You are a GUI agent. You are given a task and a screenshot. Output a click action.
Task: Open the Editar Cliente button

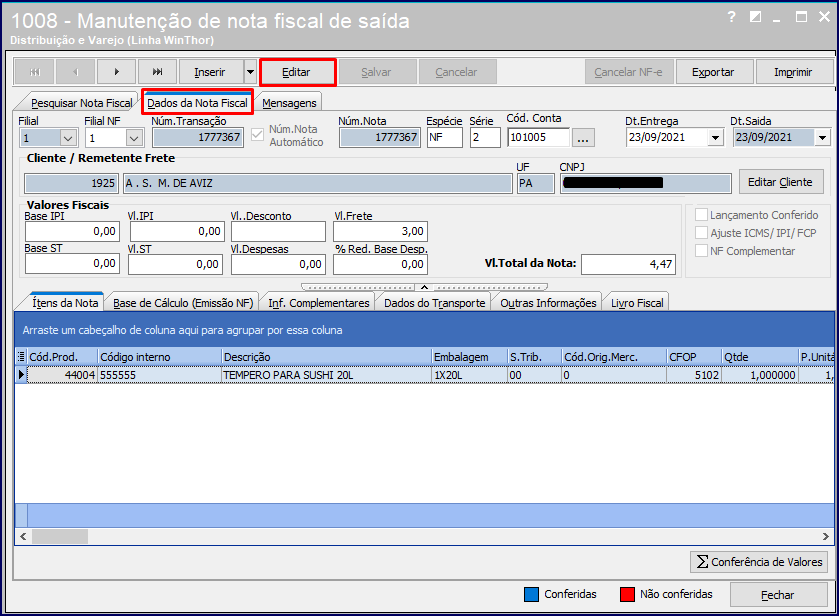click(780, 182)
